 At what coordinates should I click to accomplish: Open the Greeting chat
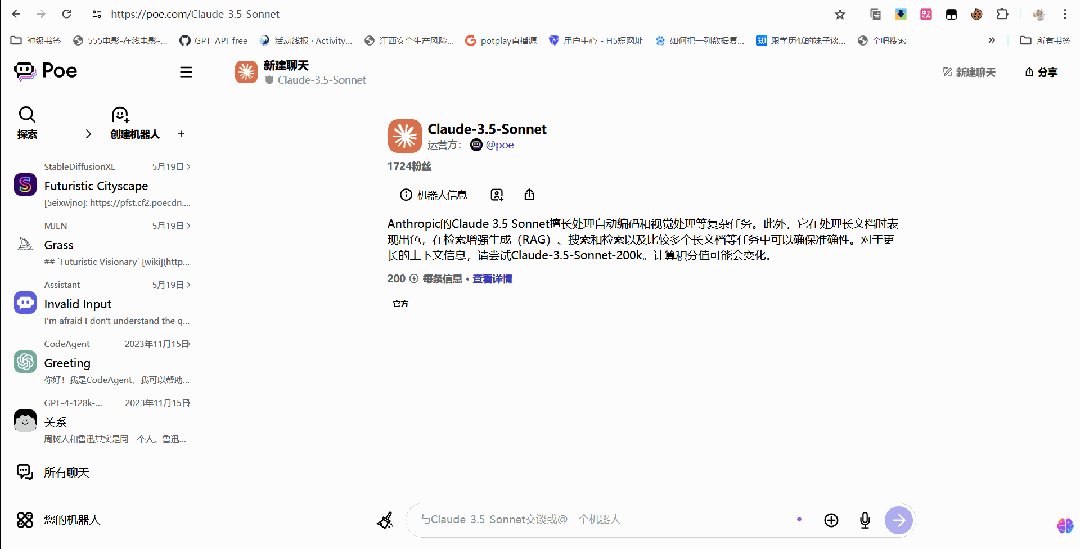pos(102,362)
